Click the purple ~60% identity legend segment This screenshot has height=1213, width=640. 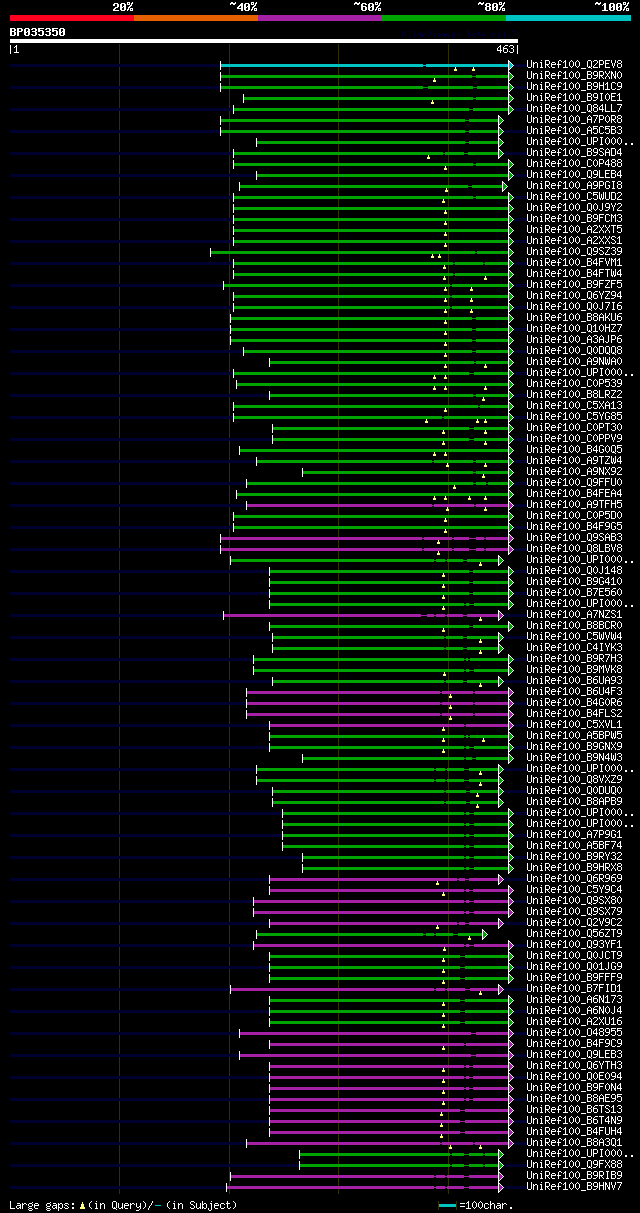tap(320, 18)
